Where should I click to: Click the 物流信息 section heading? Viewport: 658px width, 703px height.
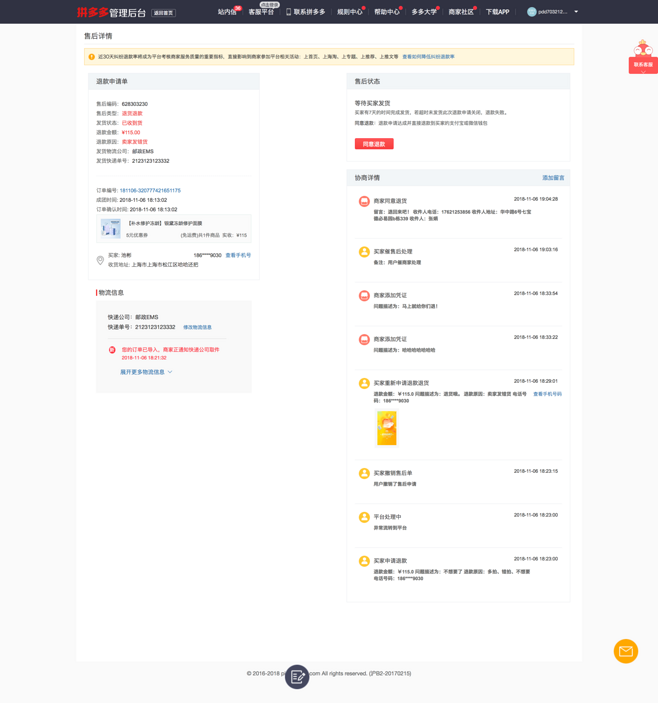(111, 293)
